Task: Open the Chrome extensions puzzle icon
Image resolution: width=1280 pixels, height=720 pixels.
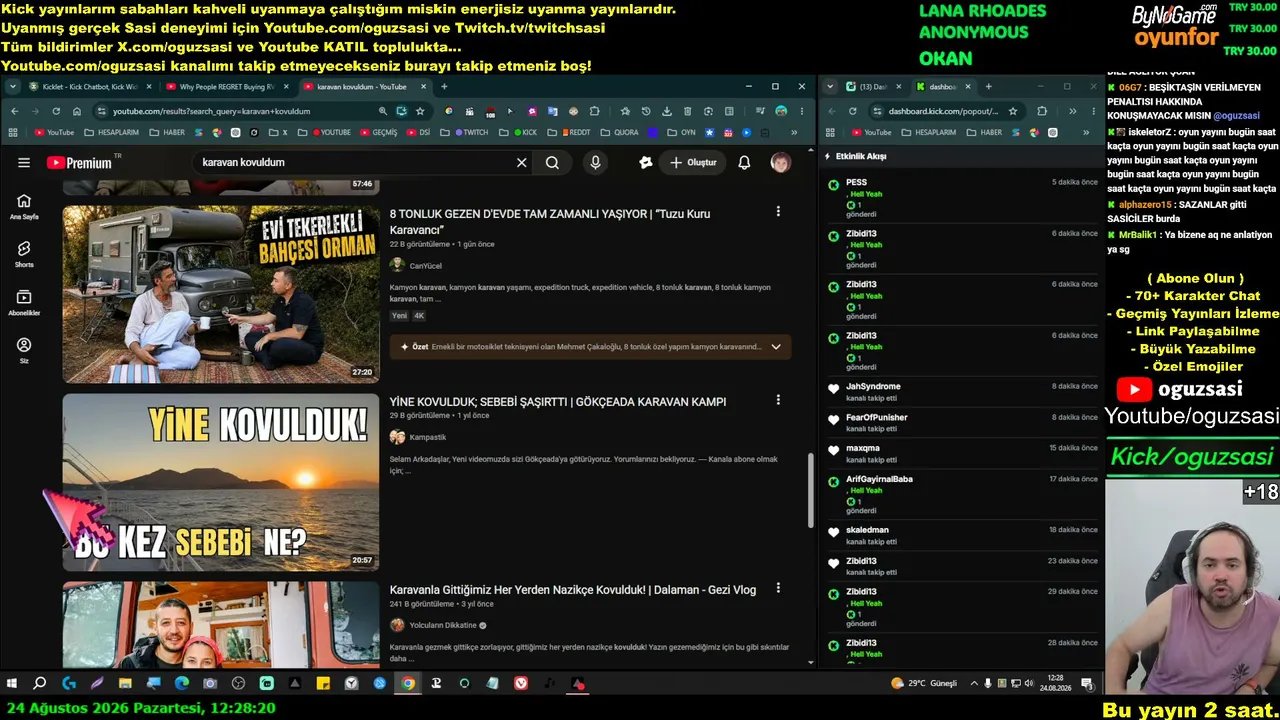Action: 595,111
